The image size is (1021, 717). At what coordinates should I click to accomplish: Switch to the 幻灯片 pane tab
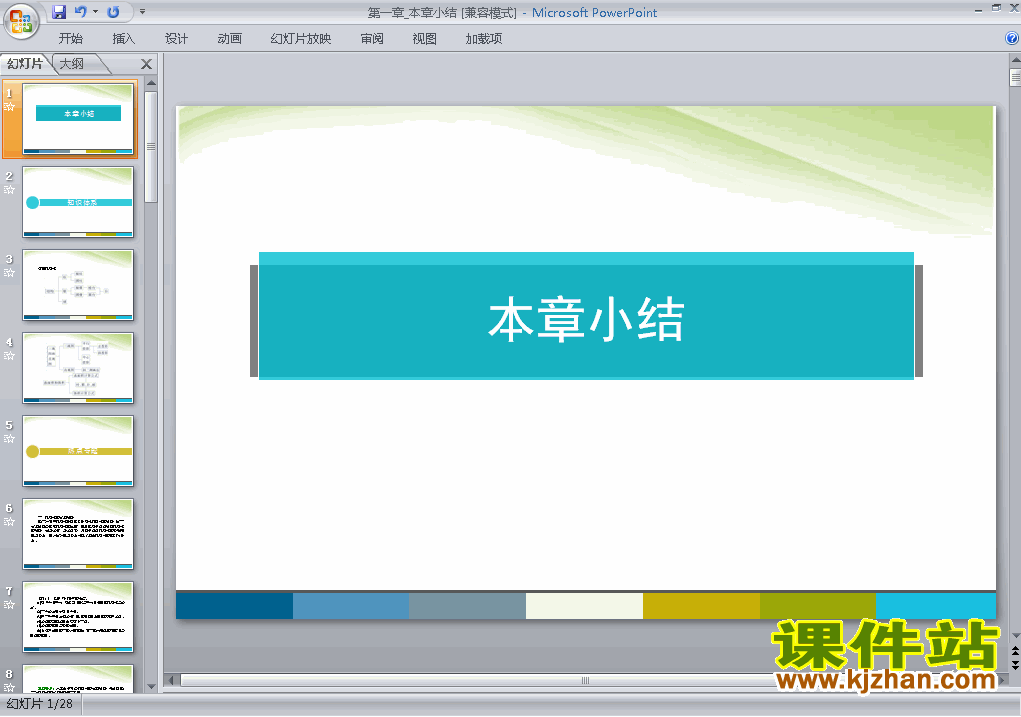click(x=25, y=64)
